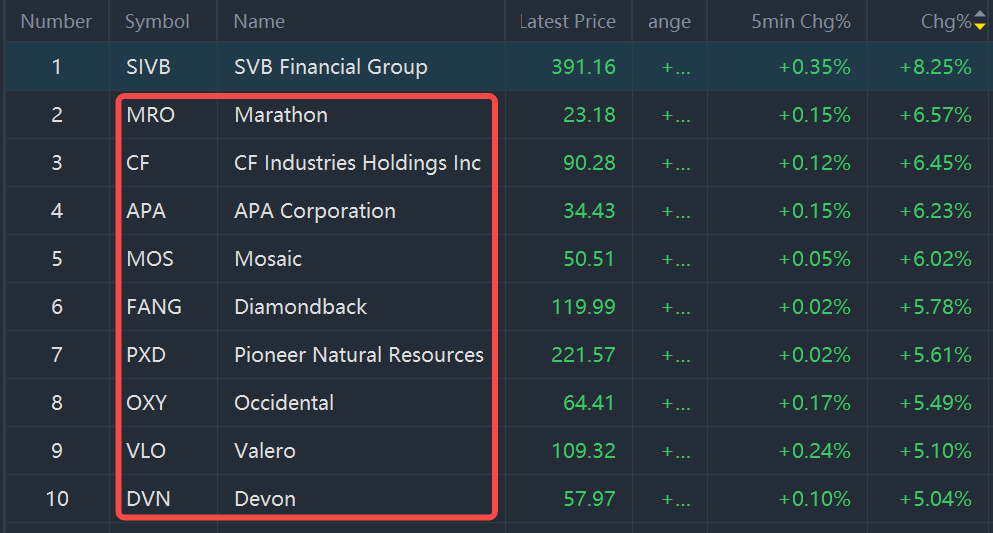993x533 pixels.
Task: Sort by the Chg% column sort arrows
Action: [x=980, y=22]
